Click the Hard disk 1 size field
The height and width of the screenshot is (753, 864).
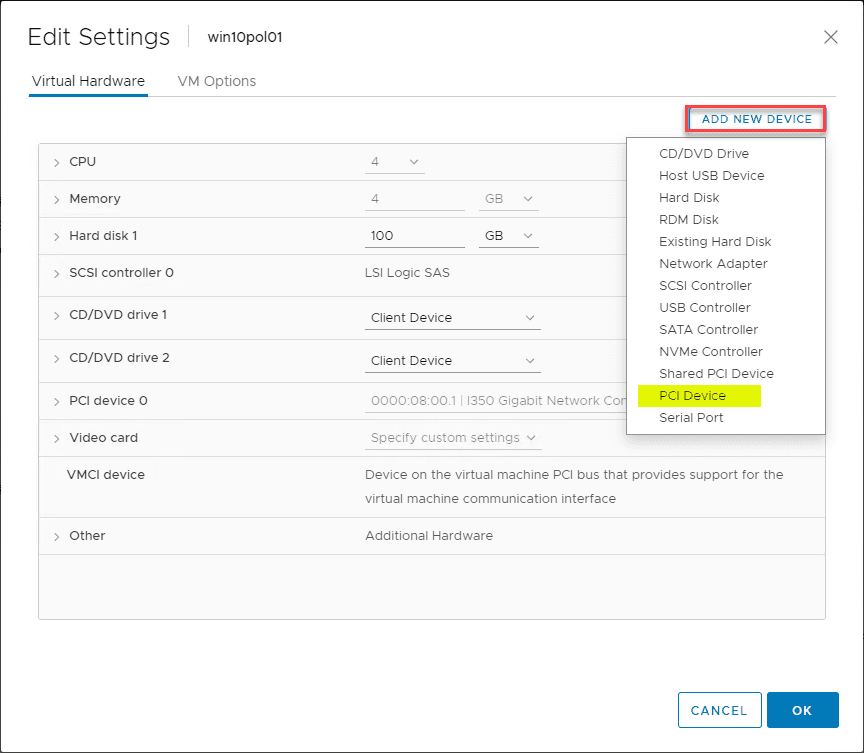(415, 236)
